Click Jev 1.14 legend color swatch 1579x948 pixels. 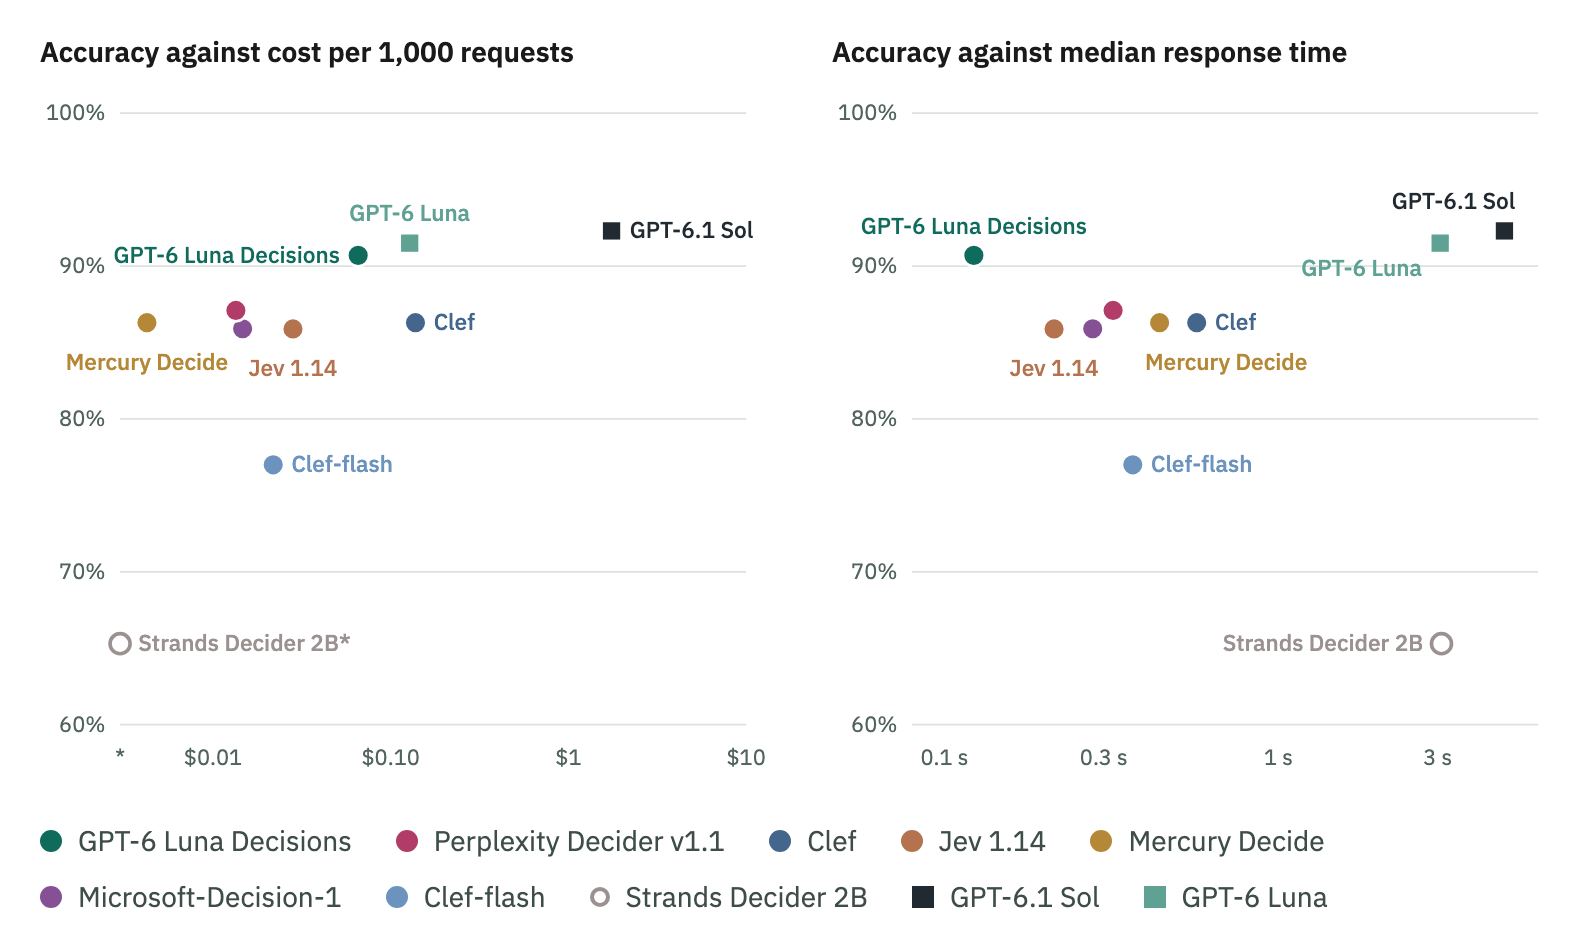click(911, 841)
